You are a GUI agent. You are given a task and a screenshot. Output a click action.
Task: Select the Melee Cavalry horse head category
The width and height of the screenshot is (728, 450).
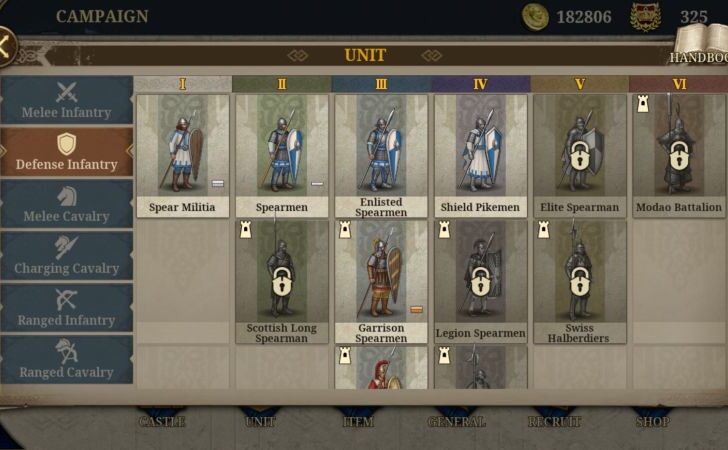click(x=66, y=204)
